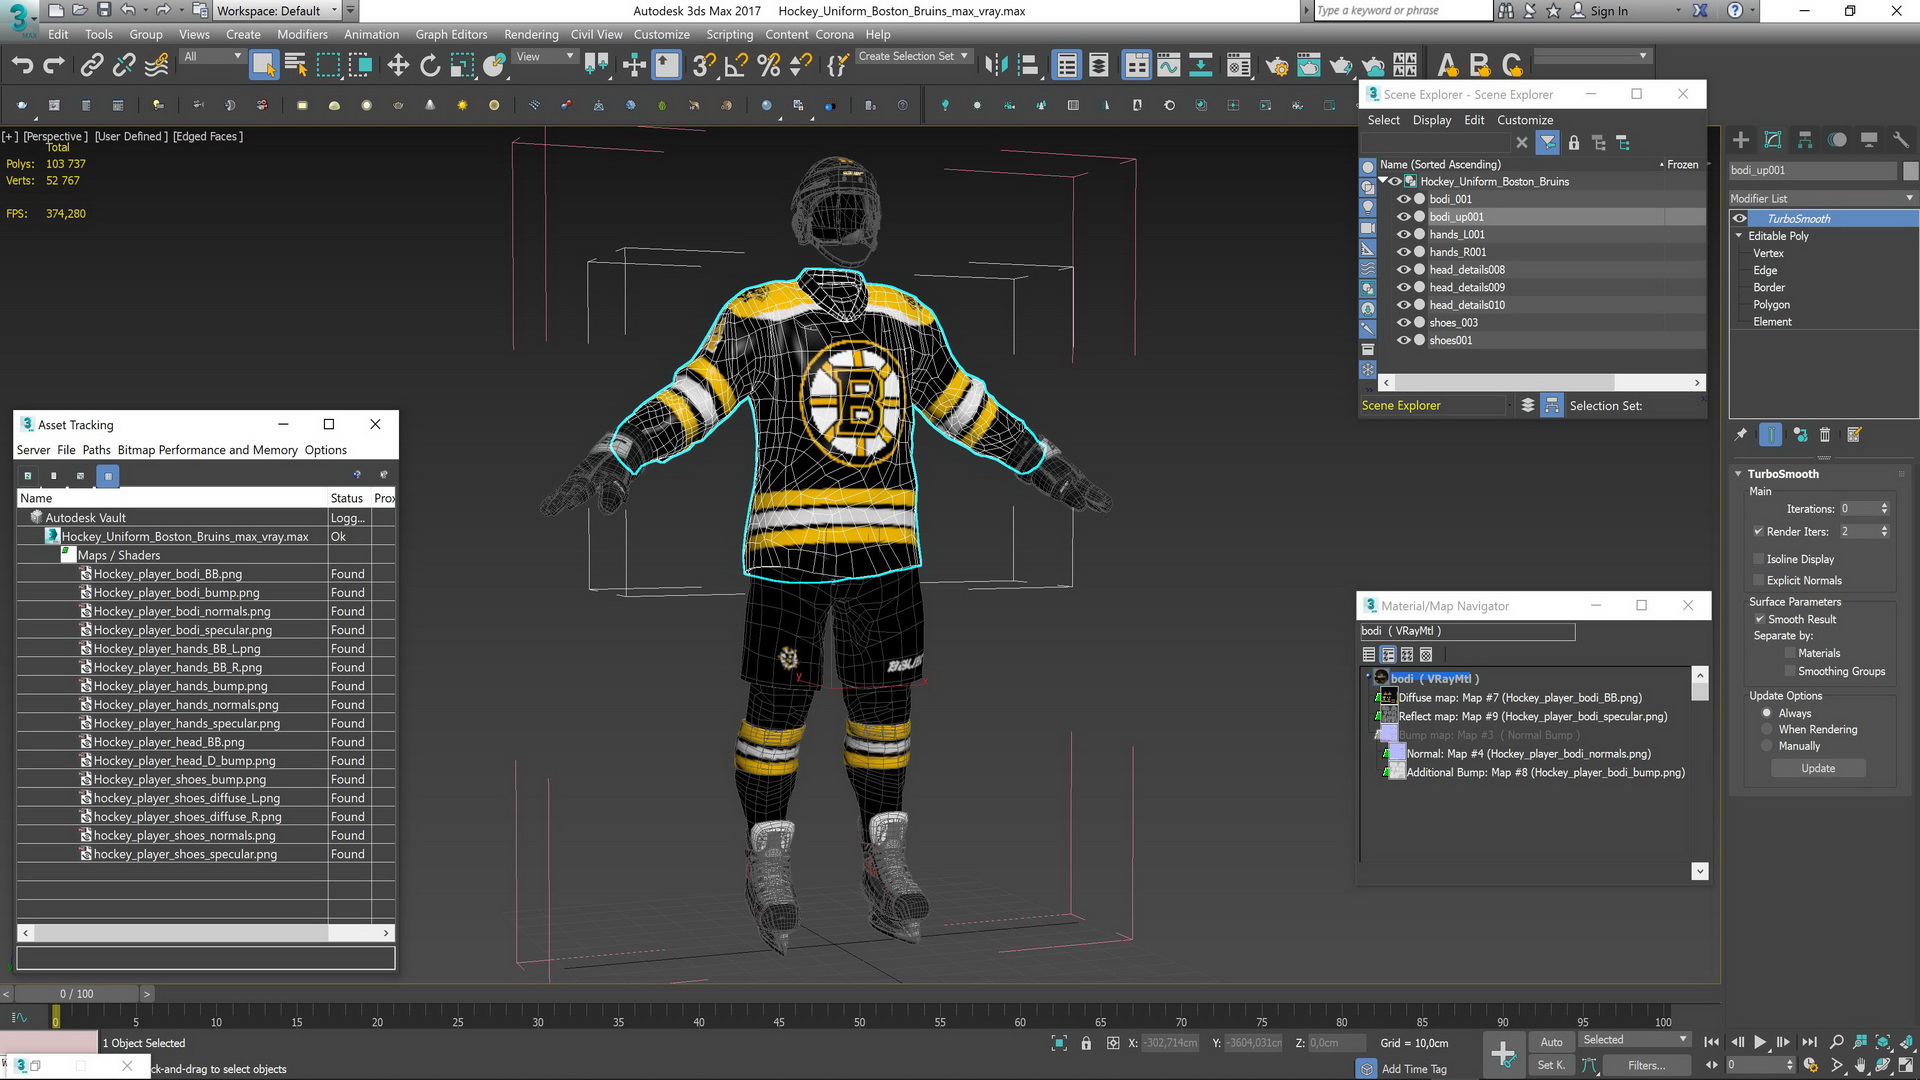Viewport: 1920px width, 1080px height.
Task: Remove modifier with the trash icon
Action: (x=1825, y=435)
